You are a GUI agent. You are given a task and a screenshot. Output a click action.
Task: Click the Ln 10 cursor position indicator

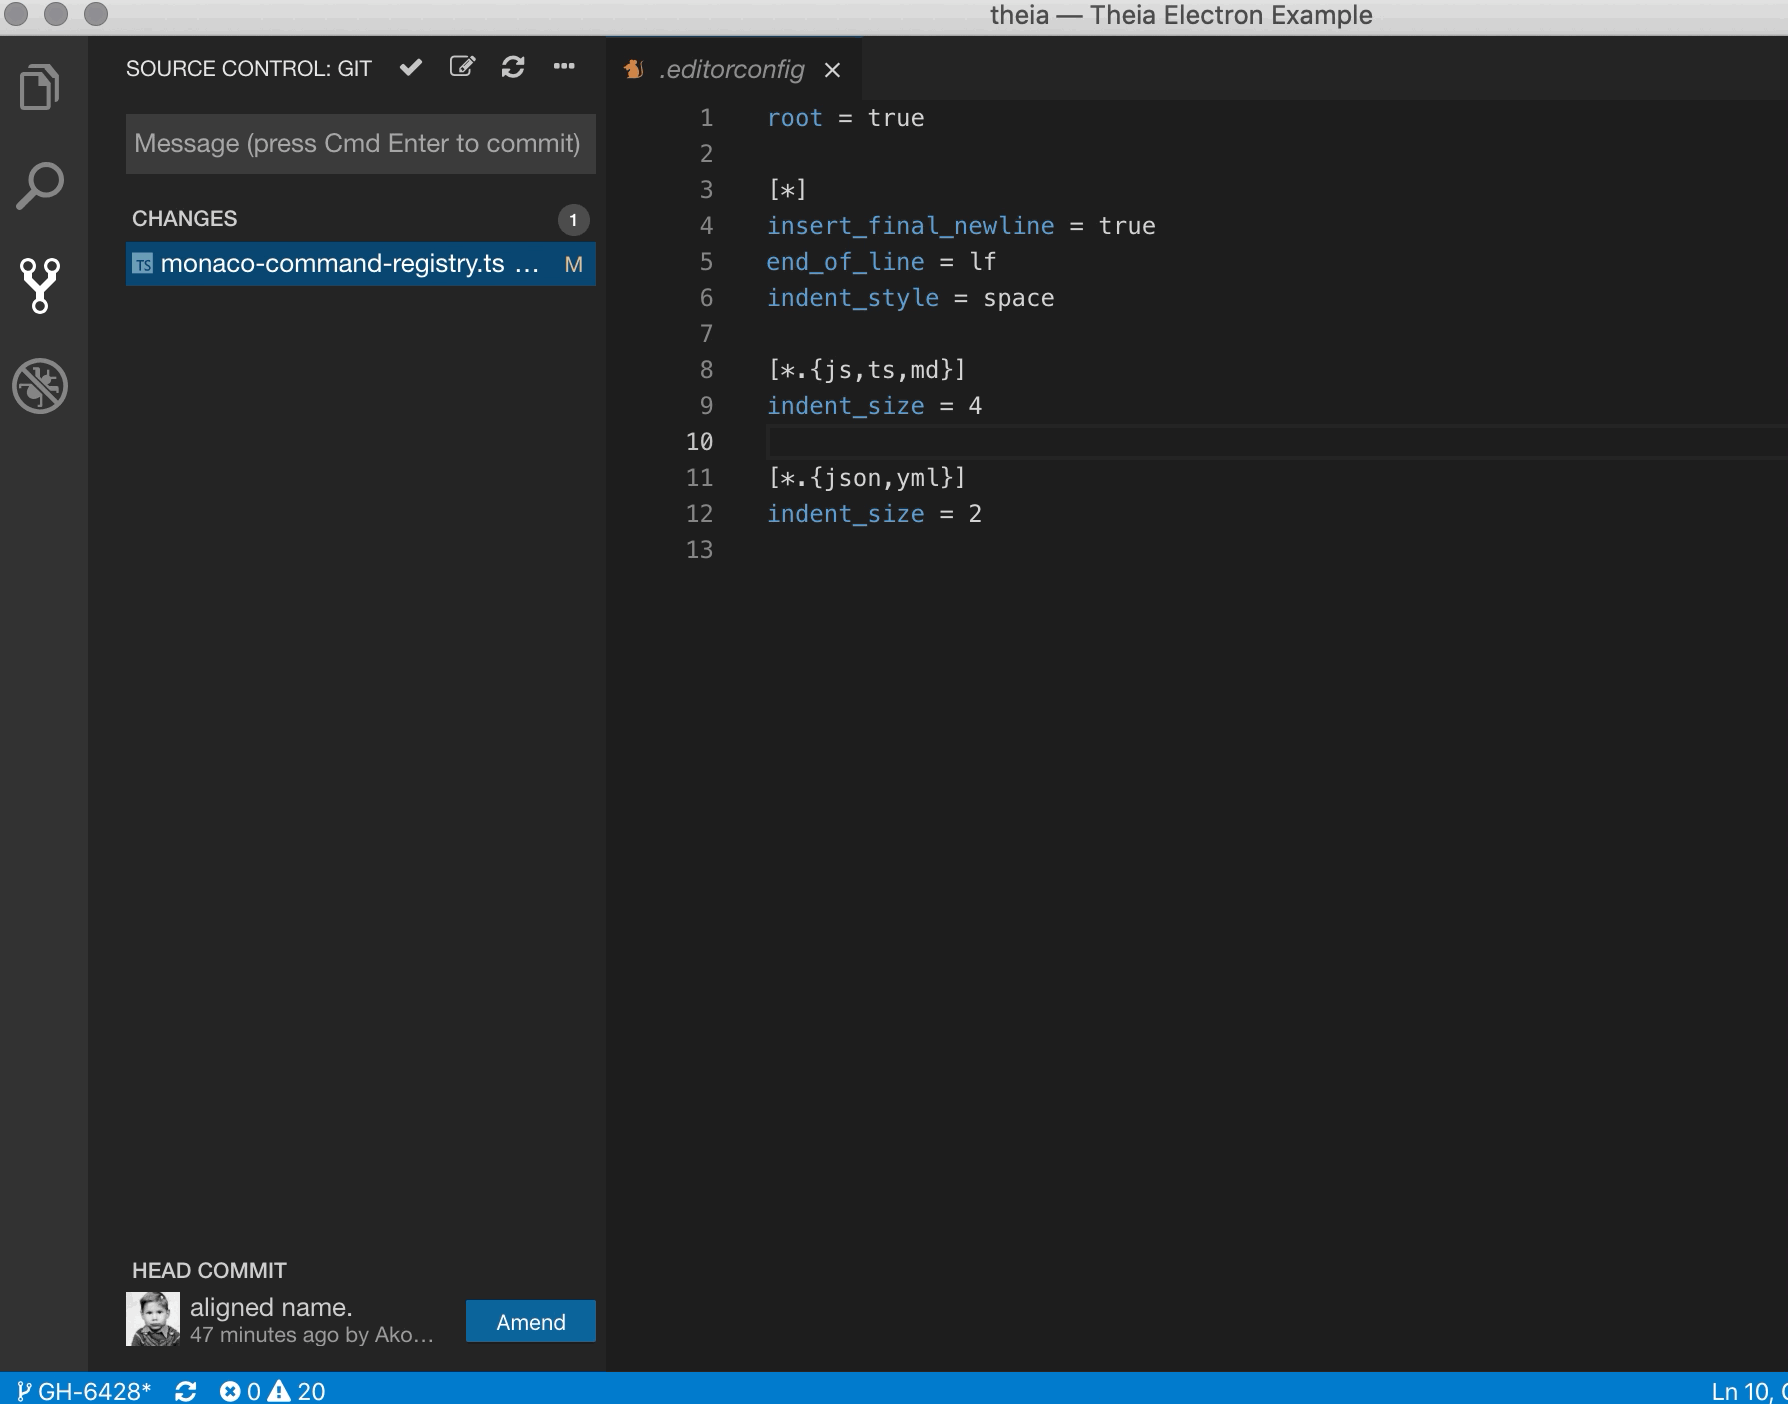(1748, 1391)
